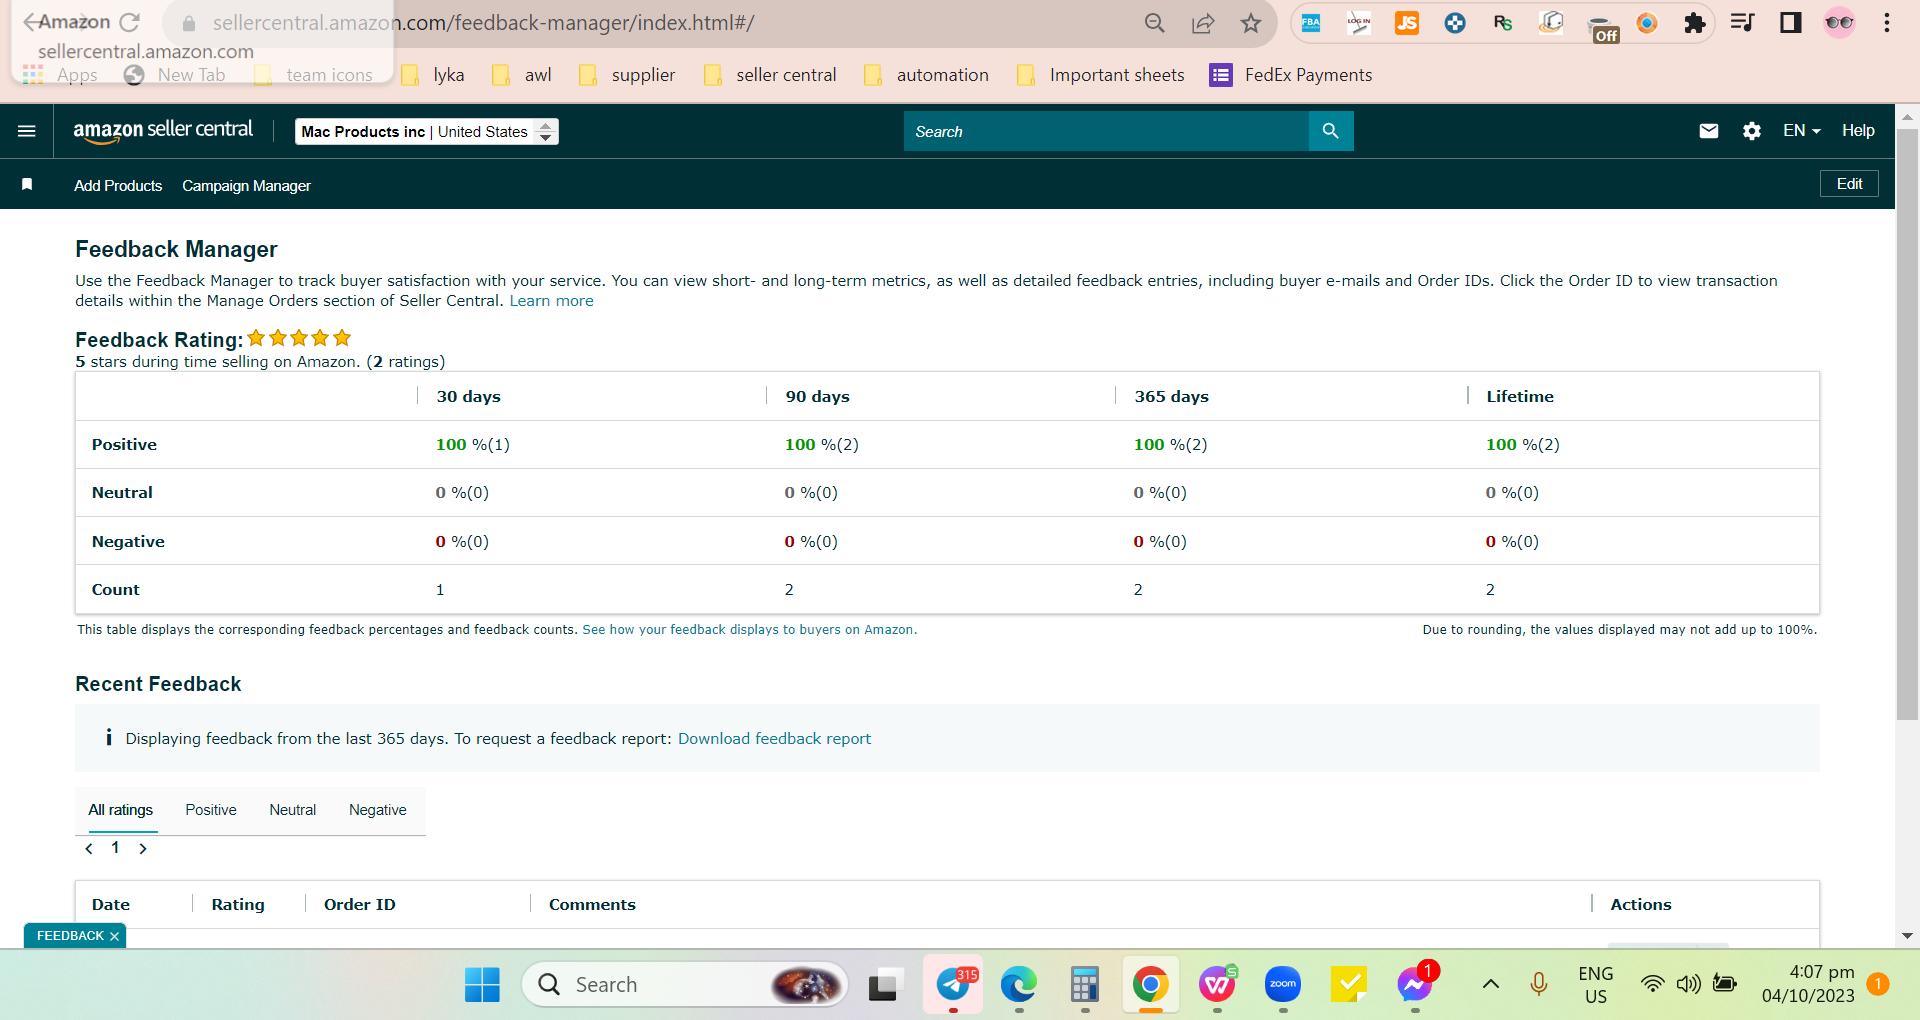Expand the EN language dropdown

click(1802, 131)
